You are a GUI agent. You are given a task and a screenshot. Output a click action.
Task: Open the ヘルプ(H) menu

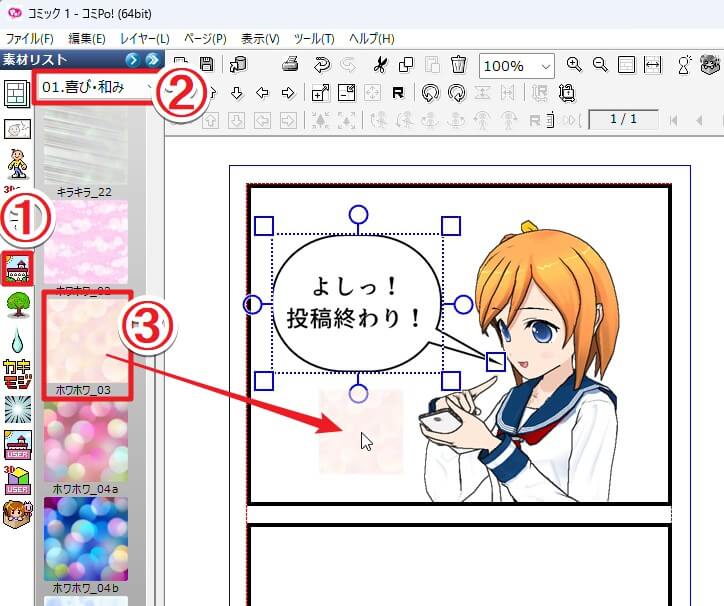coord(372,38)
